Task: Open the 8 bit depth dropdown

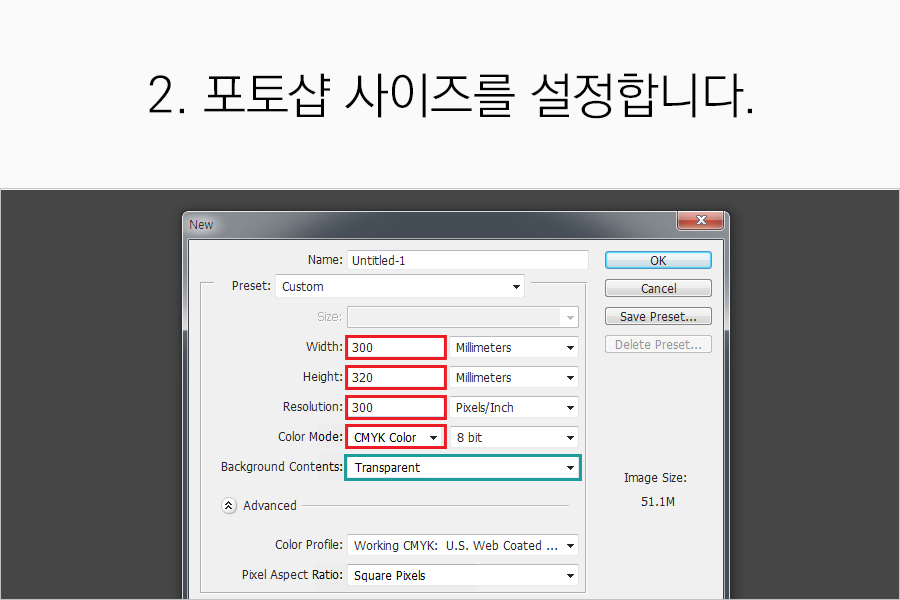Action: 514,438
